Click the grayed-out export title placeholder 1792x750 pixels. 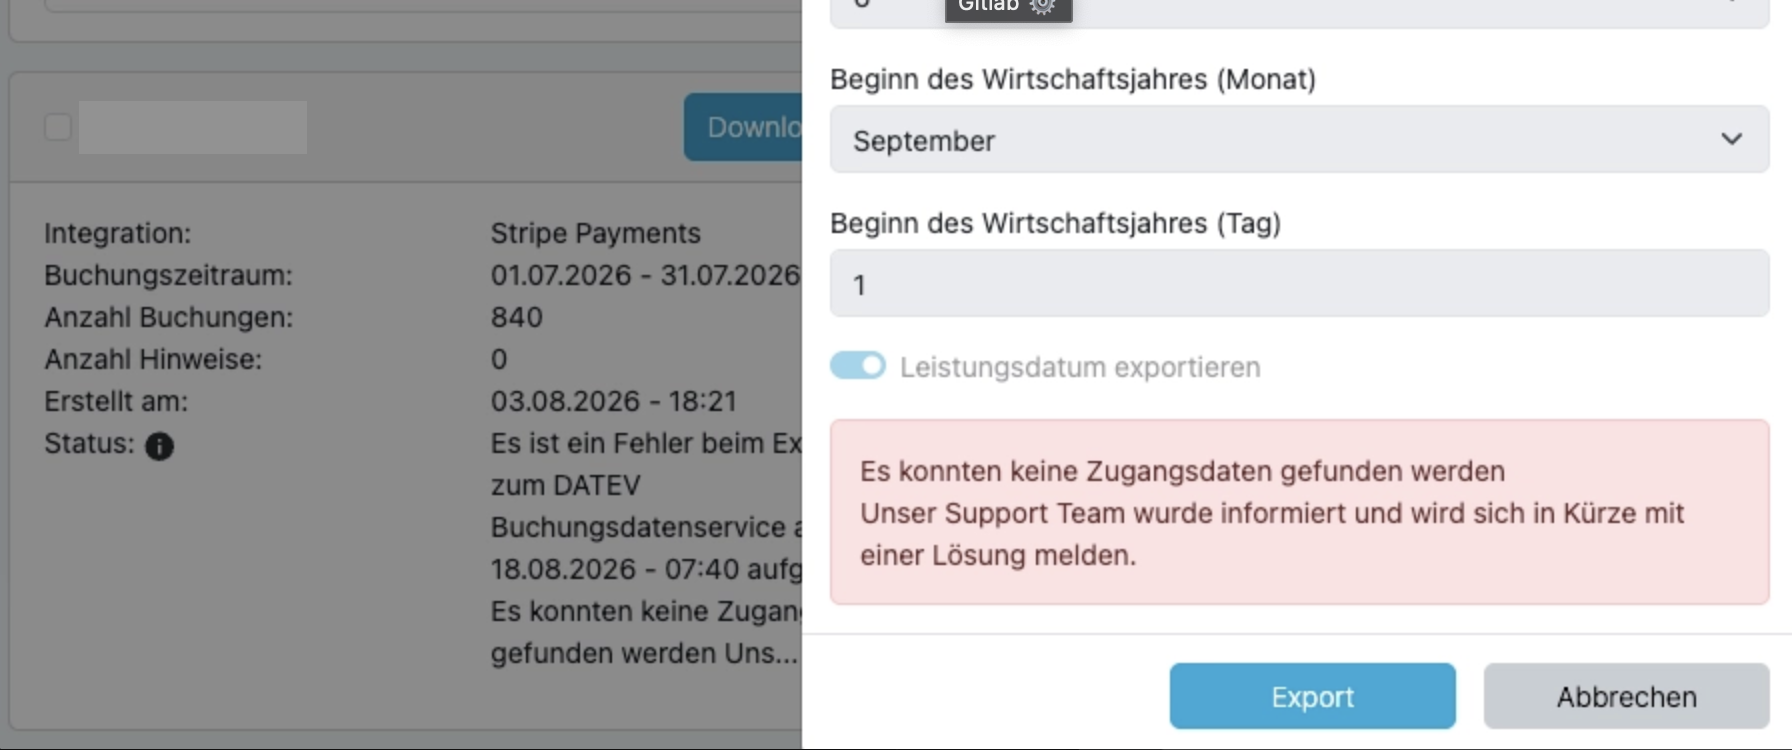pos(193,127)
